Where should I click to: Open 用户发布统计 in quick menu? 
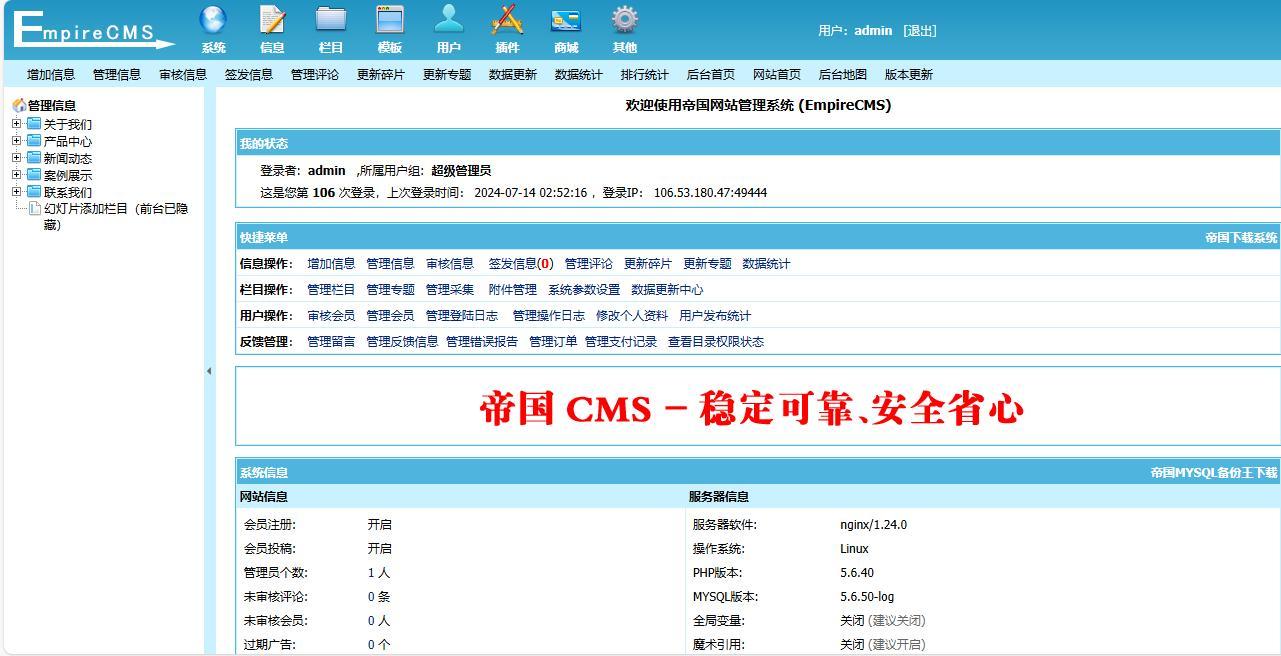pyautogui.click(x=715, y=316)
